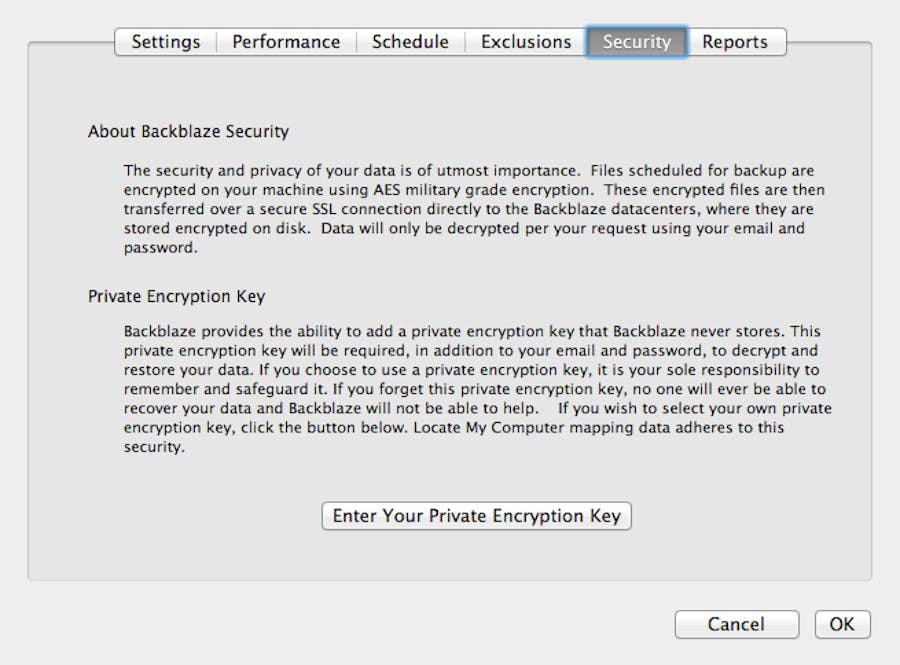Show the Reports tab
The width and height of the screenshot is (900, 665).
pos(735,42)
